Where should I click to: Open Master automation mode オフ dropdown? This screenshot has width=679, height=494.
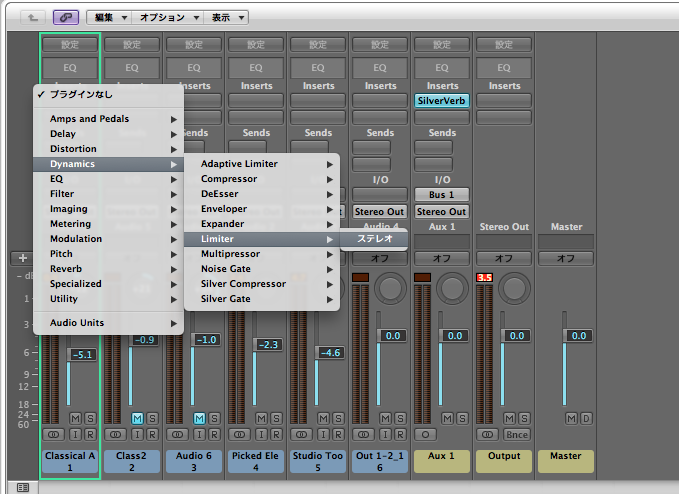coord(566,258)
